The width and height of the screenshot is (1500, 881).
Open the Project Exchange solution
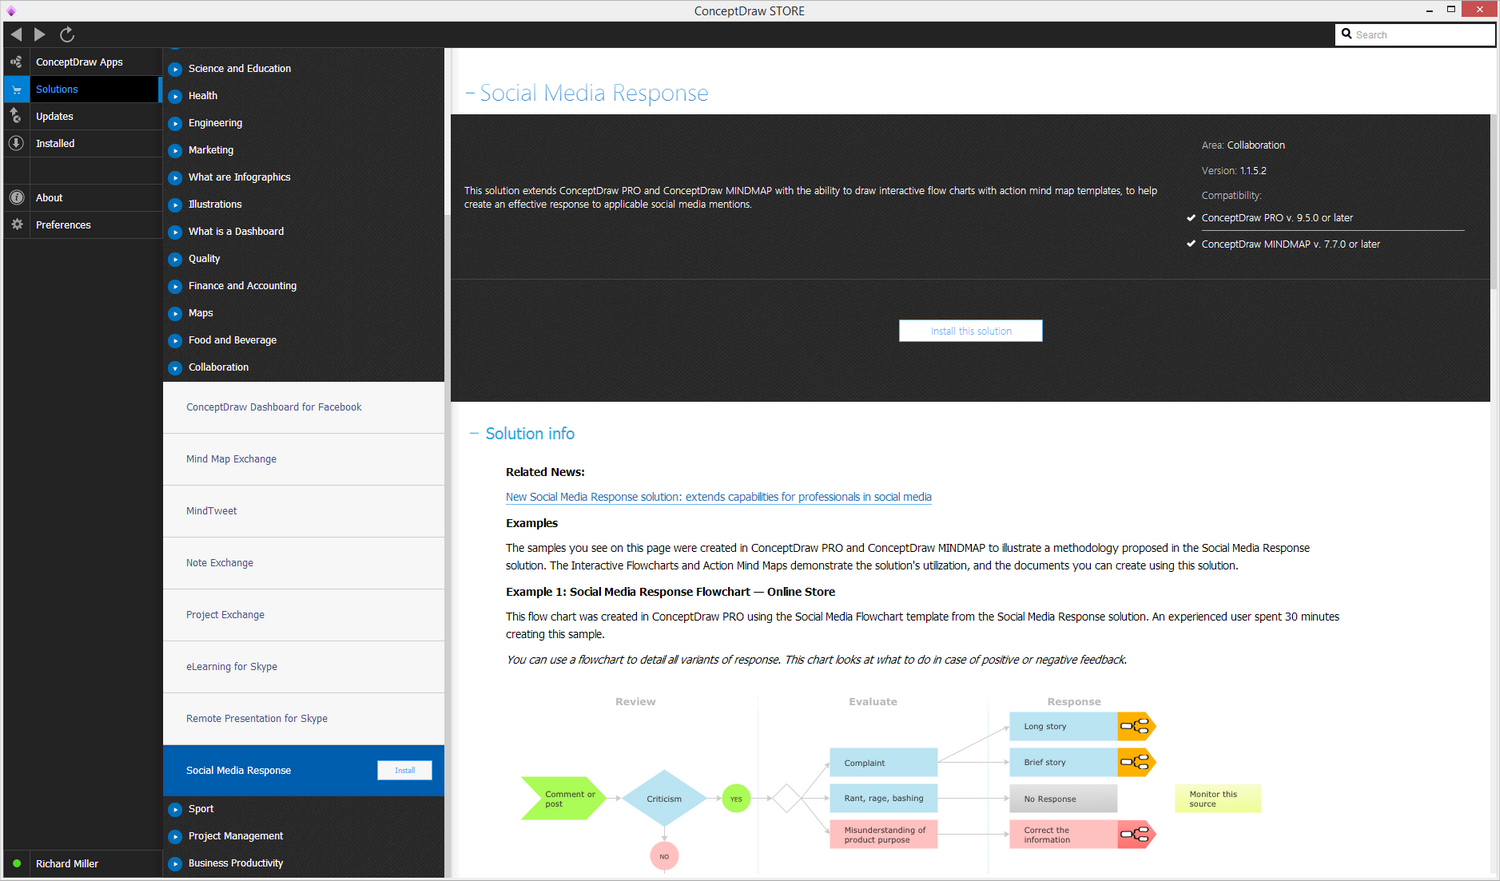pos(303,616)
